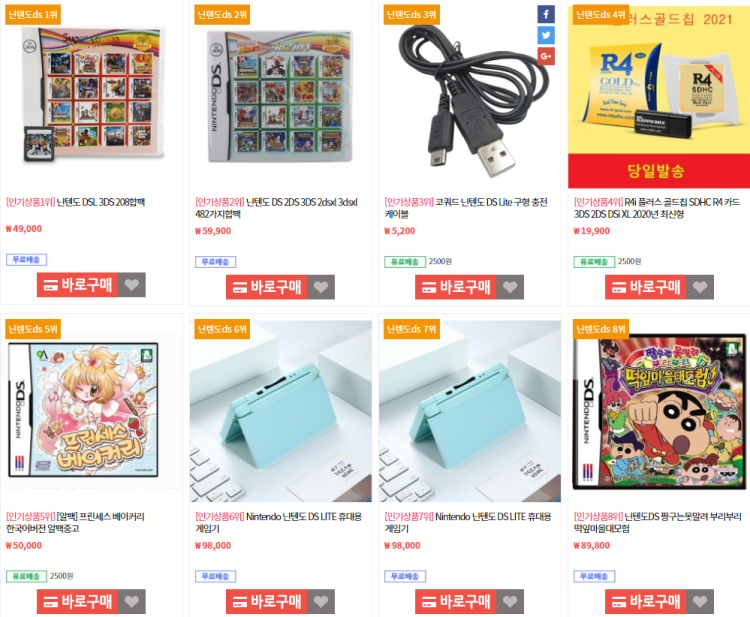This screenshot has height=617, width=750.
Task: Open the 프린세스 베이커리 product title link
Action: pos(75,523)
